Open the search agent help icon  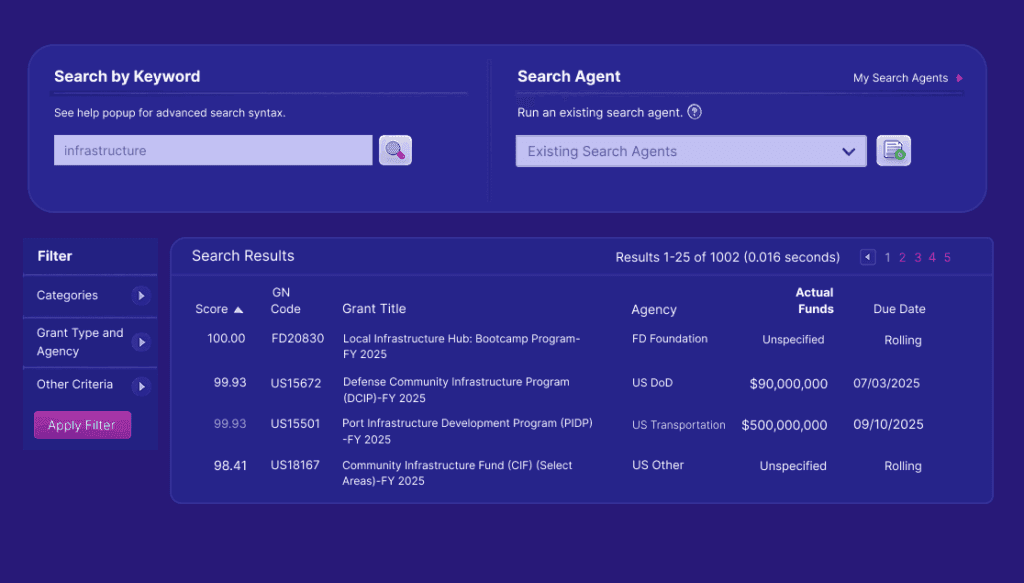coord(695,112)
